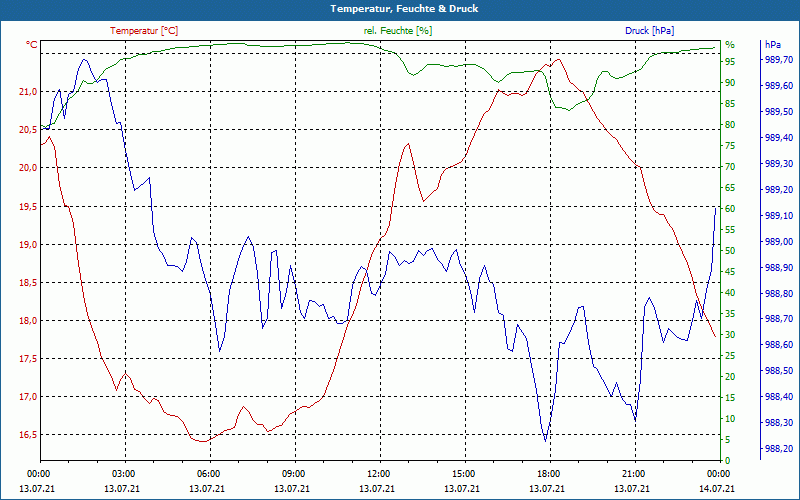This screenshot has height=500, width=800.
Task: Click the blue "hPa" axis unit label
Action: tap(773, 45)
